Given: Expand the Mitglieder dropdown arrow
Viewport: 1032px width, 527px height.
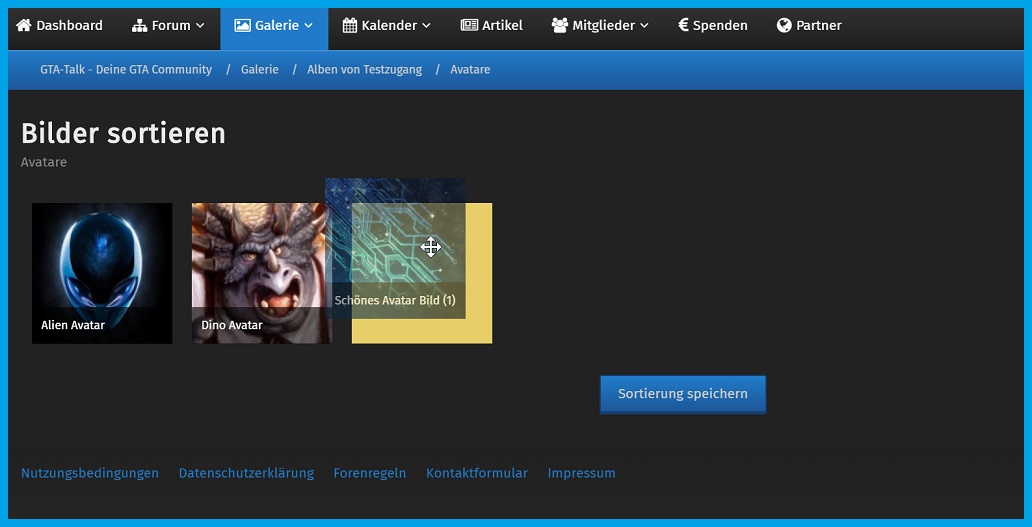Looking at the screenshot, I should [644, 25].
